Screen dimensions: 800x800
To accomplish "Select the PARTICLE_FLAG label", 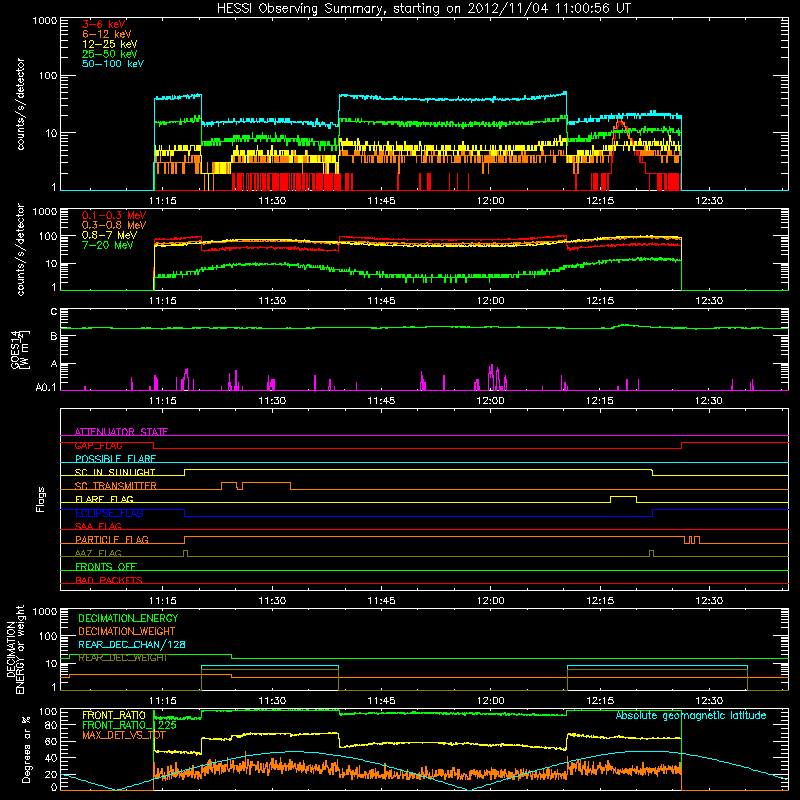I will 112,540.
